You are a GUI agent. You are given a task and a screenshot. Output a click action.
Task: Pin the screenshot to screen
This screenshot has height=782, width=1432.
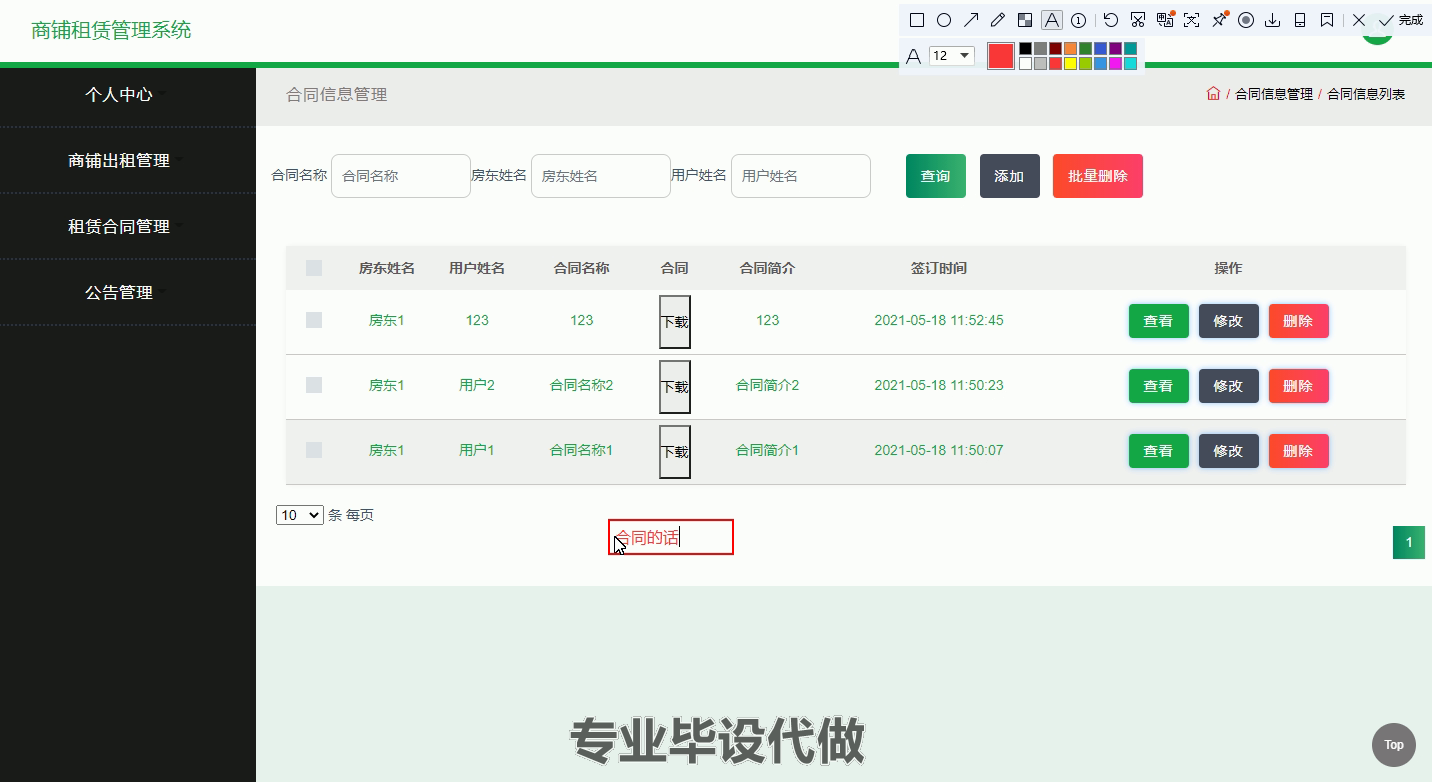tap(1219, 20)
